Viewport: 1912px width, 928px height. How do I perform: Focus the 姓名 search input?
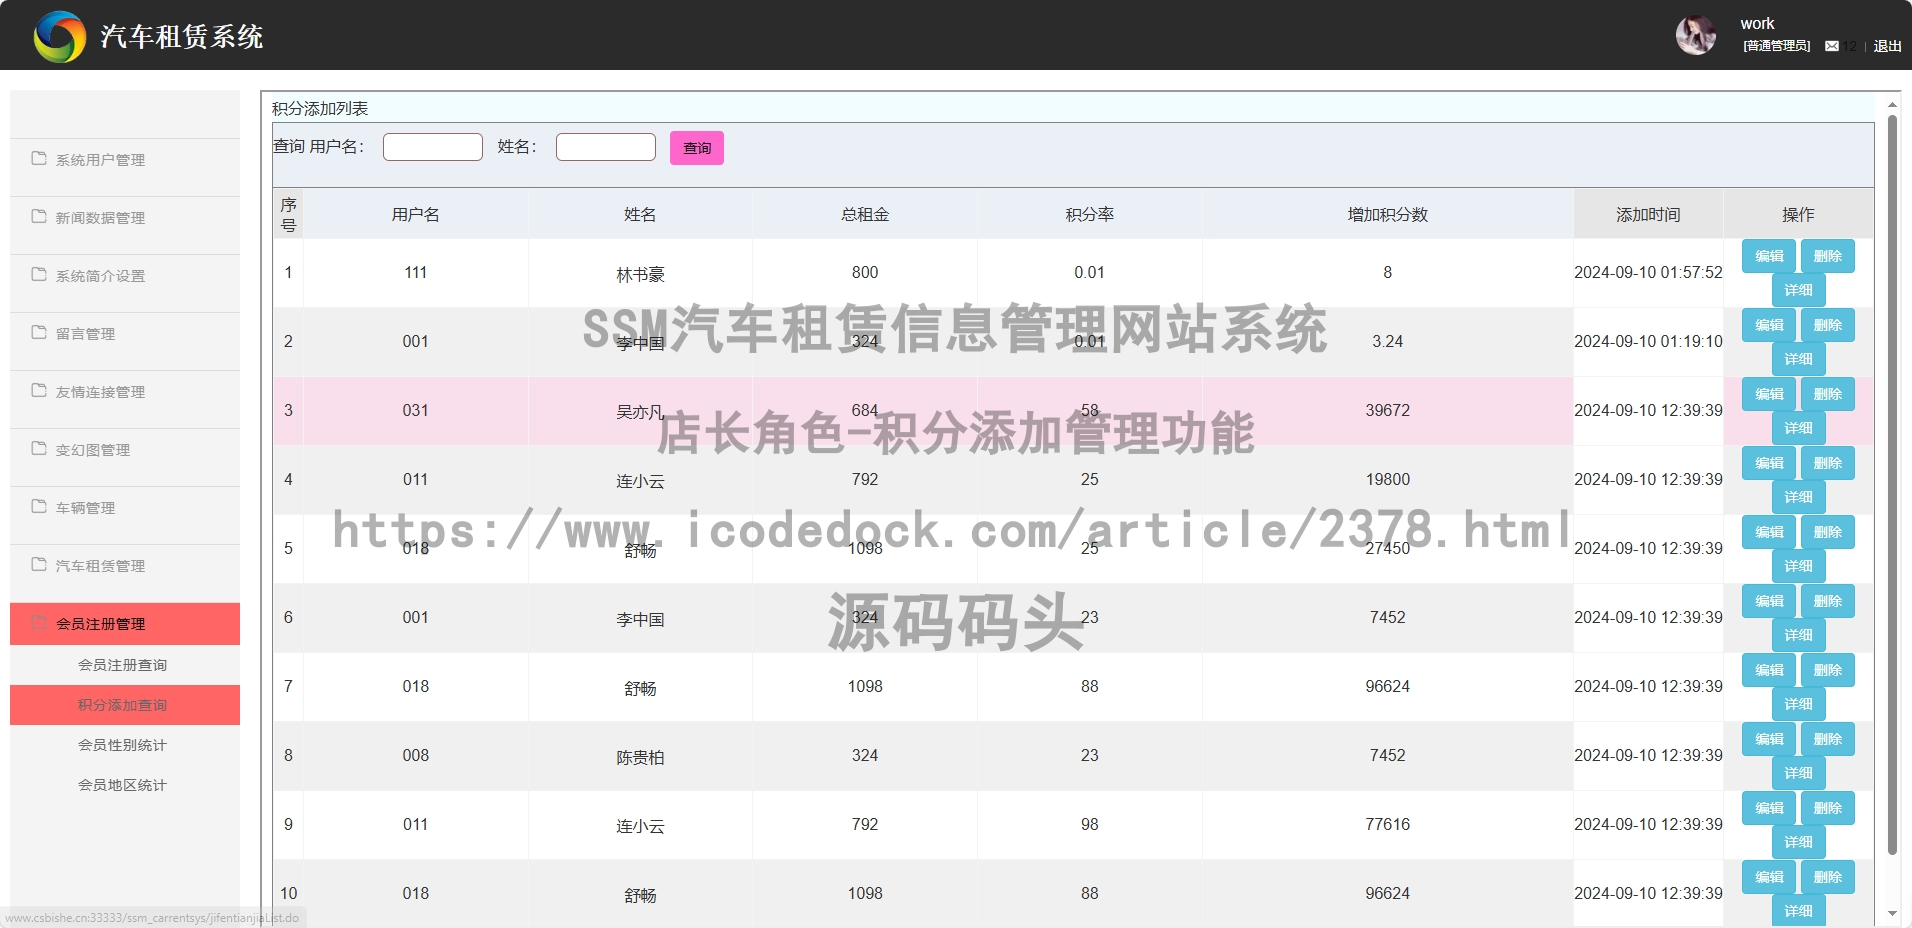606,147
